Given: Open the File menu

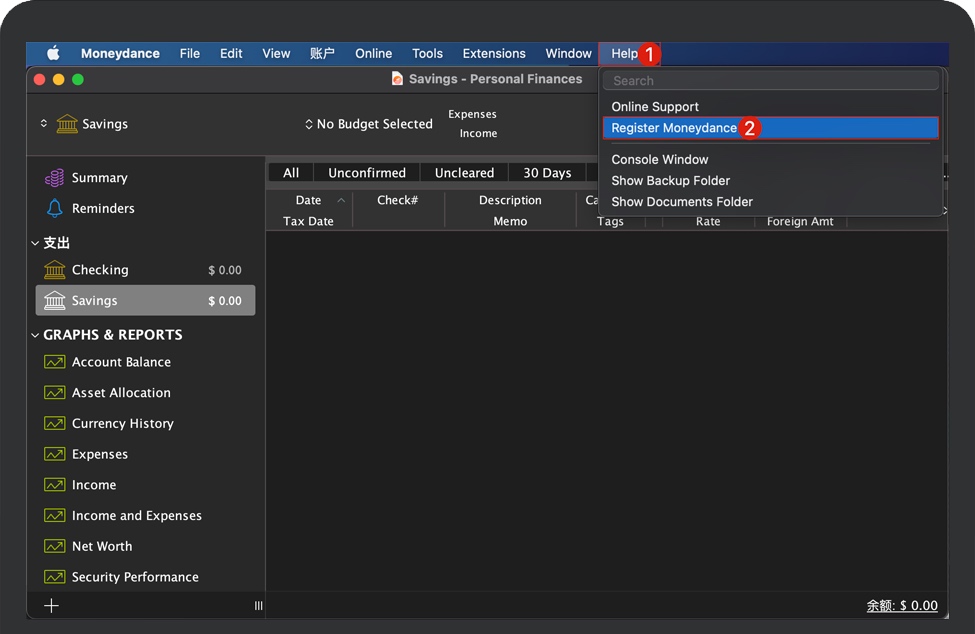Looking at the screenshot, I should (190, 53).
